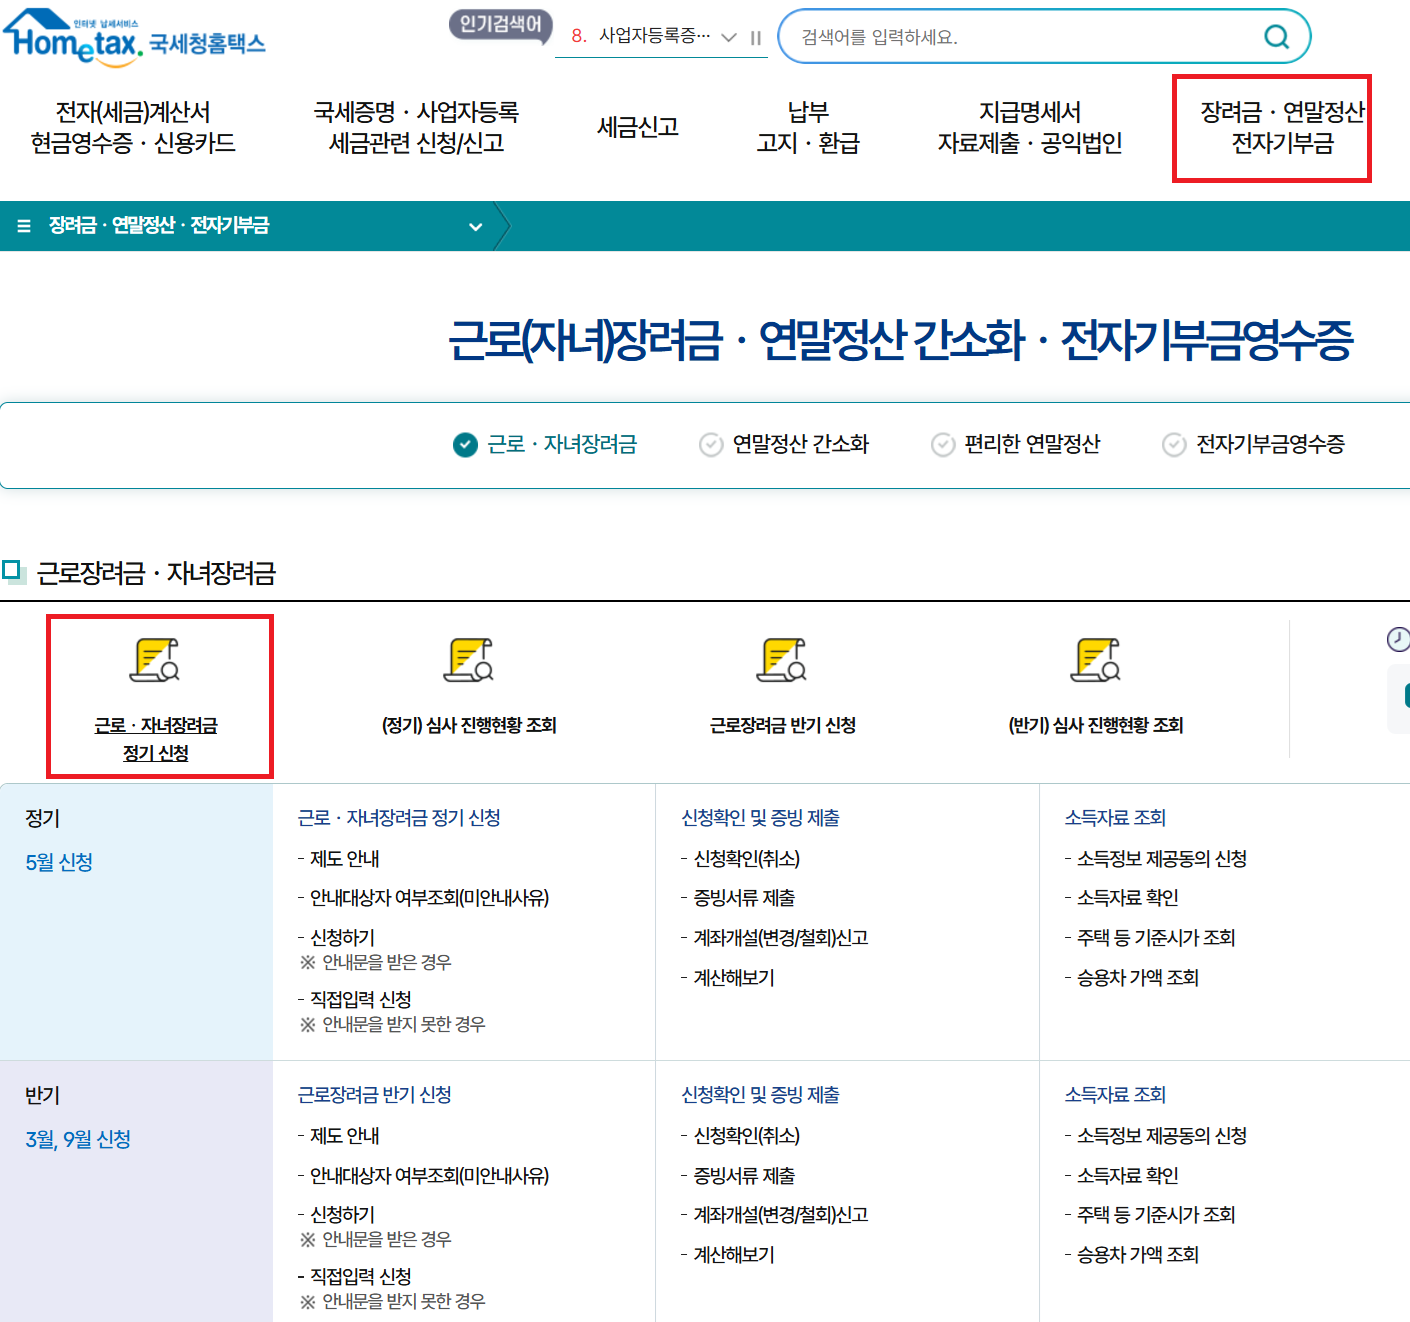This screenshot has height=1322, width=1410.
Task: Click 신청하기 under 반기 신청
Action: click(x=342, y=1214)
